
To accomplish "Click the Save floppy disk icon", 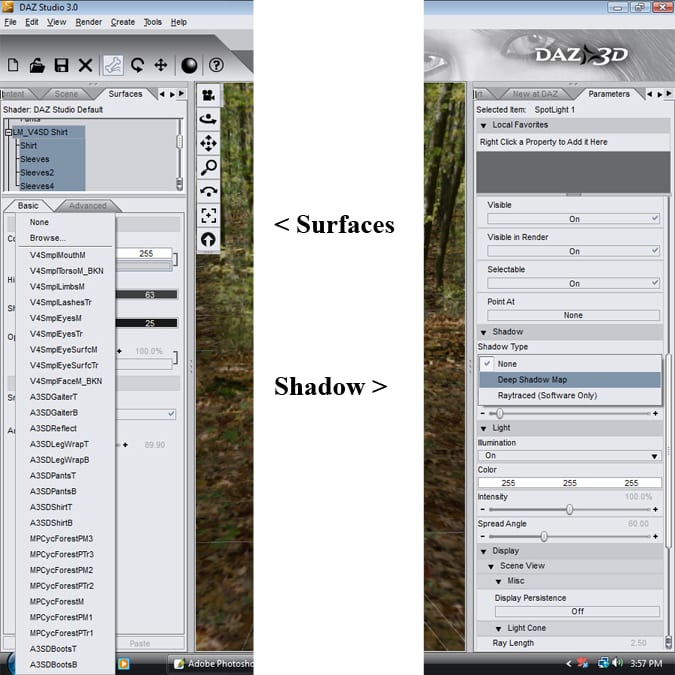I will coord(61,65).
